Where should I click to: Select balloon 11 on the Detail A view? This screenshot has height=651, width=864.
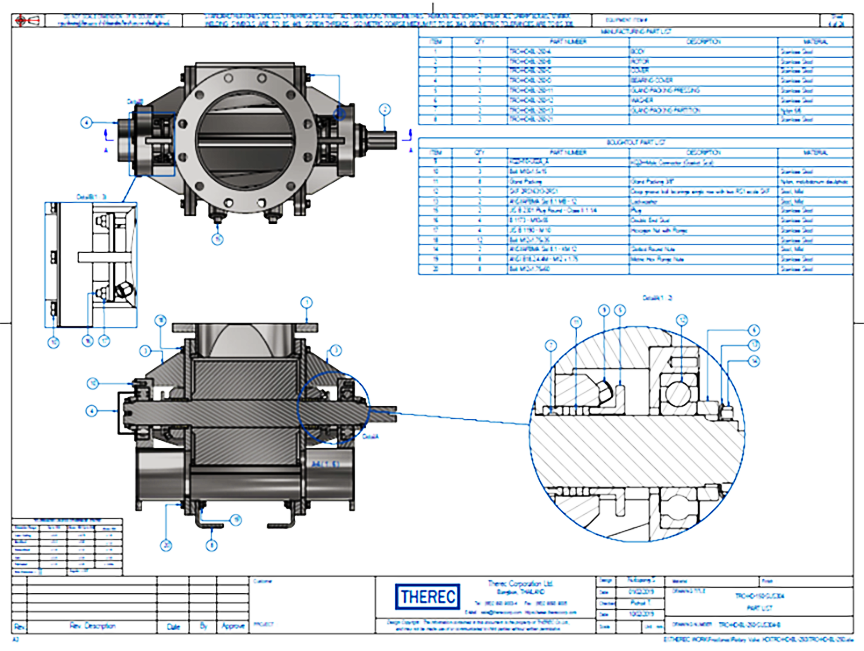point(576,322)
